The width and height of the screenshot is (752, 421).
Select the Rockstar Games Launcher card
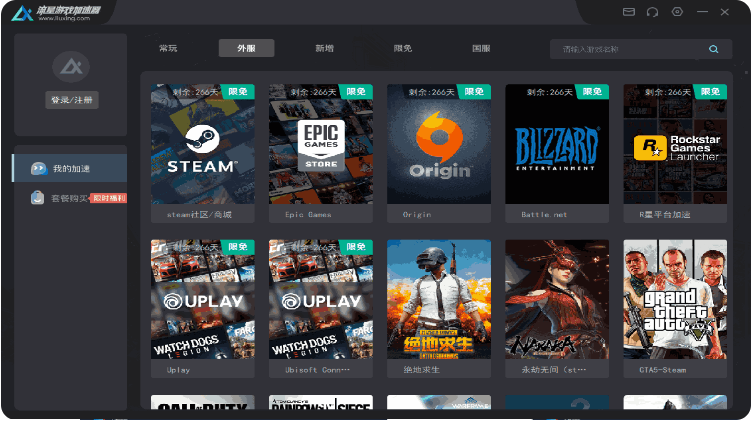tap(675, 153)
